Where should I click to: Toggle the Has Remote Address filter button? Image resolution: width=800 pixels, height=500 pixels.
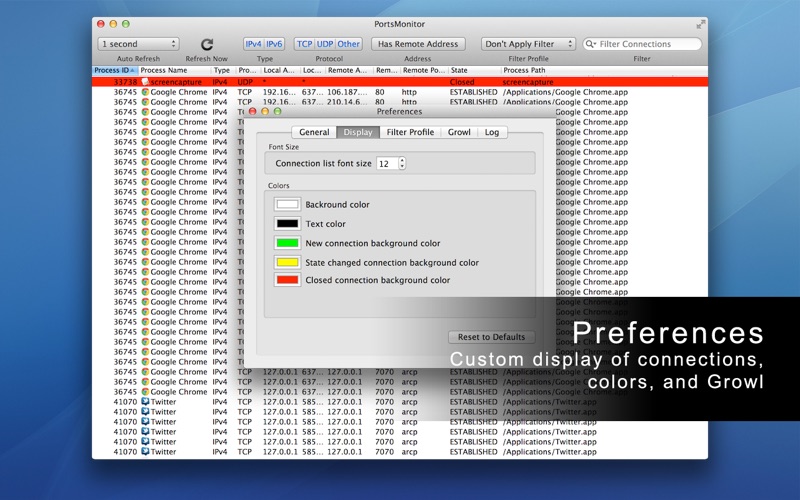point(418,44)
